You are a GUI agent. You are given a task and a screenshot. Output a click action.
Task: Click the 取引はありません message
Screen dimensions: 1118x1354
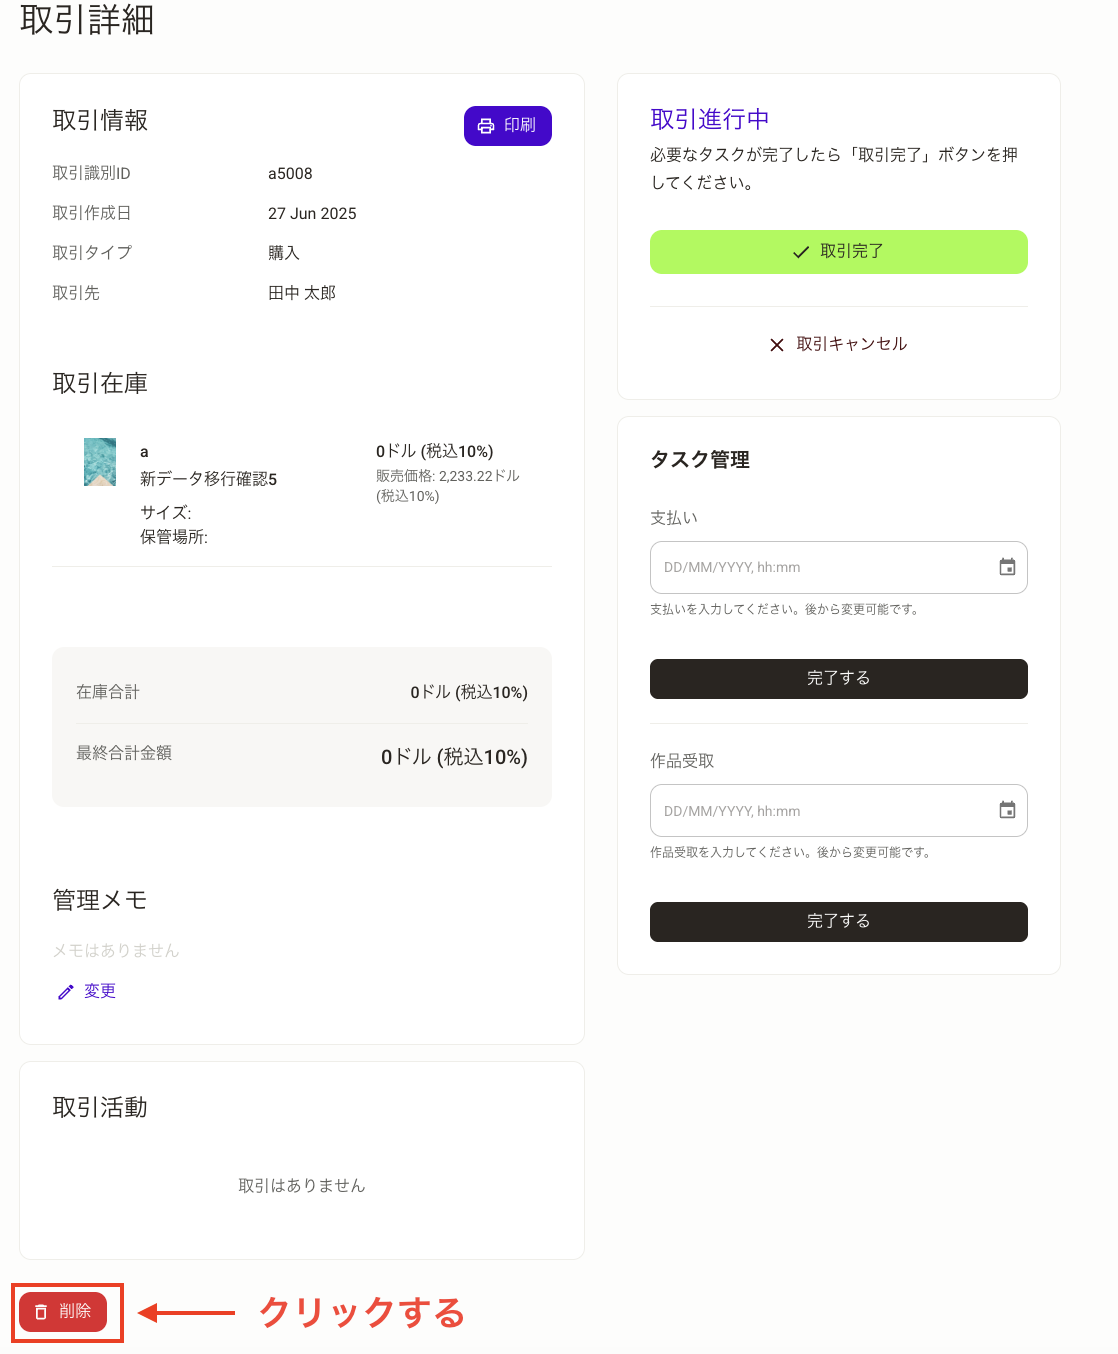[302, 1186]
